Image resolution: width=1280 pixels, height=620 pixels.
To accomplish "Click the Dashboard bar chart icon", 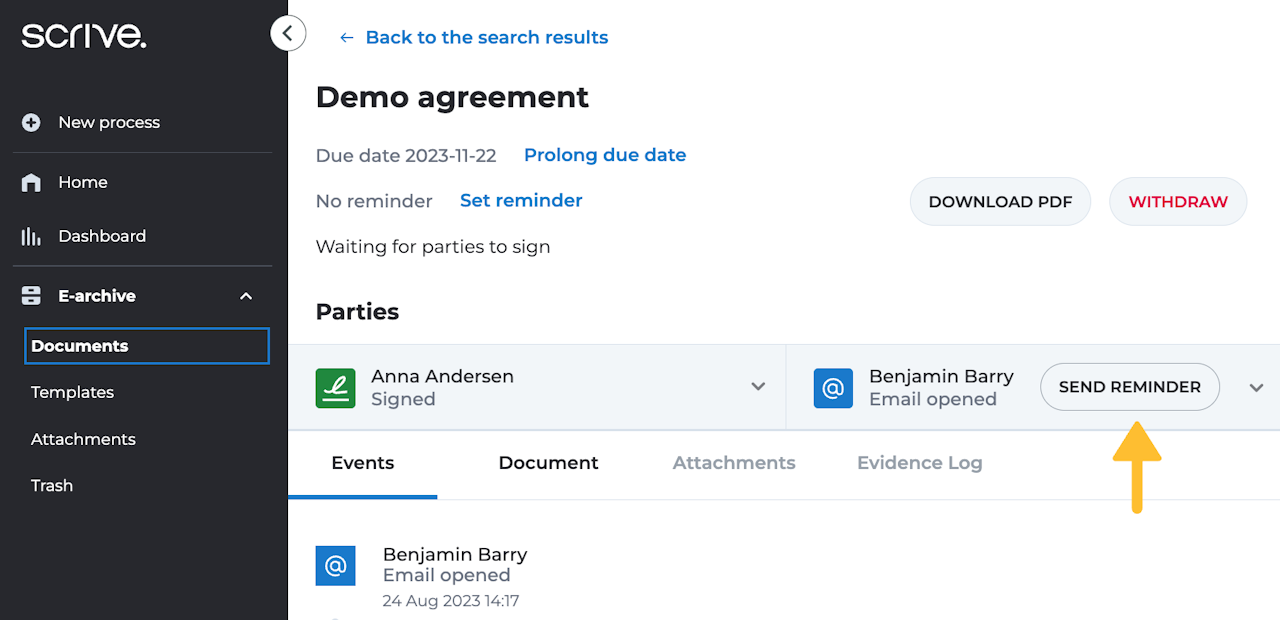I will 31,236.
